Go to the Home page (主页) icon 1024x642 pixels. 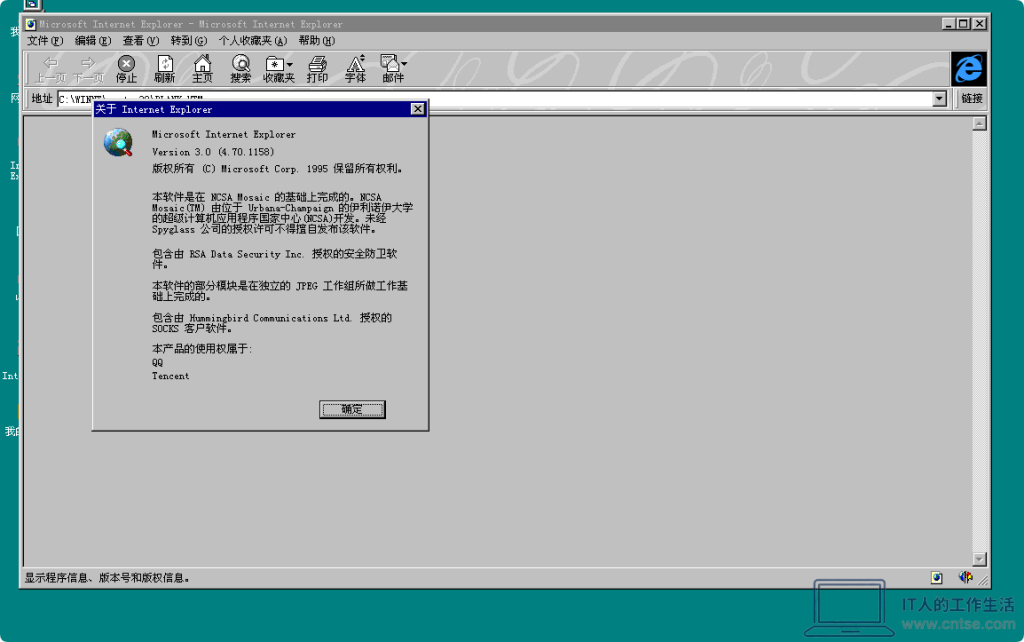[x=202, y=69]
